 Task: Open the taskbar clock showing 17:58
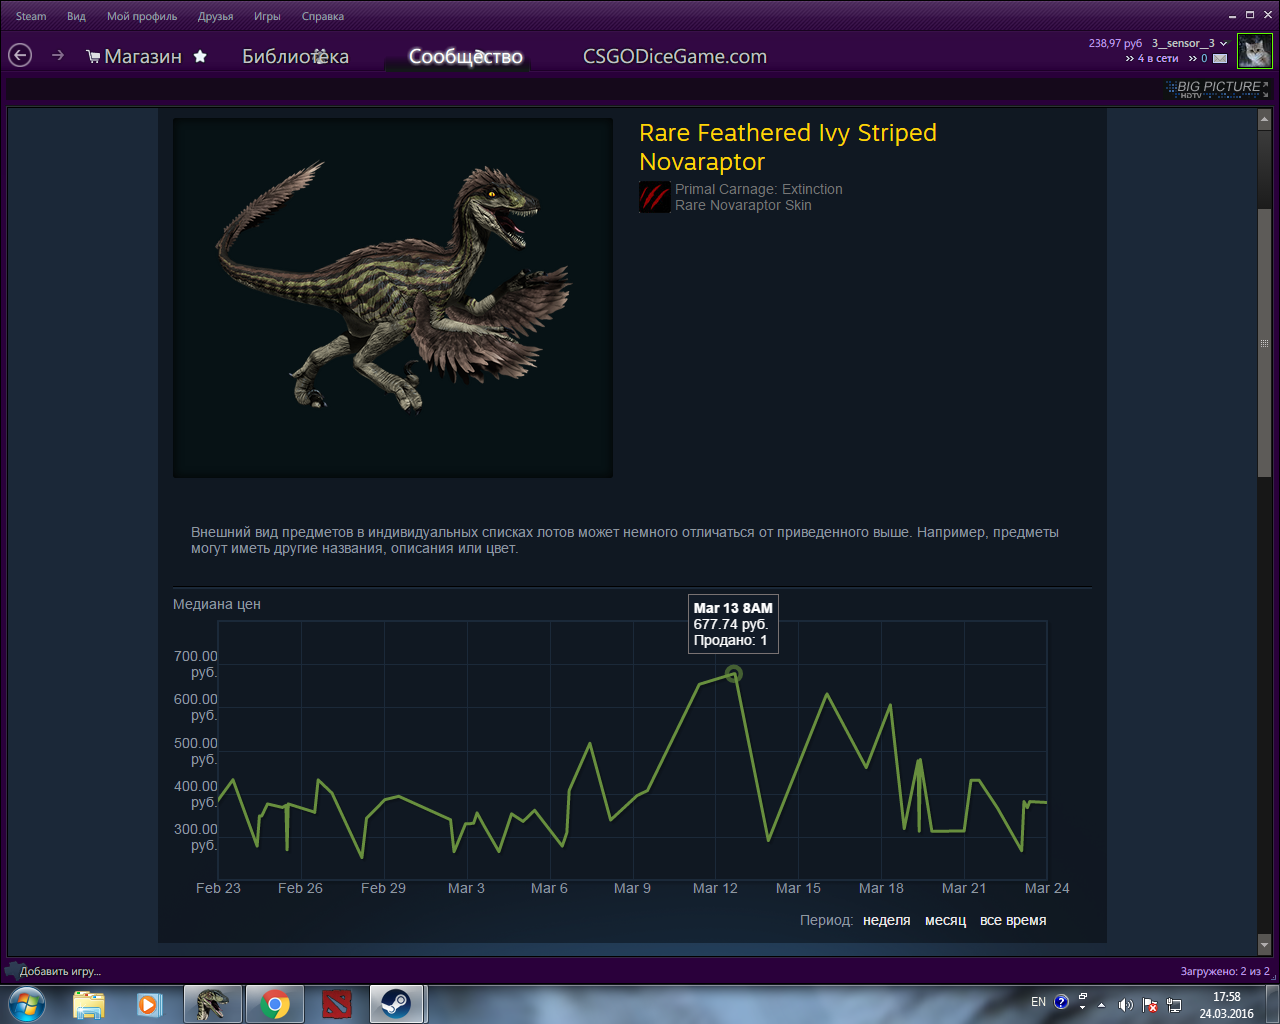click(1227, 1005)
